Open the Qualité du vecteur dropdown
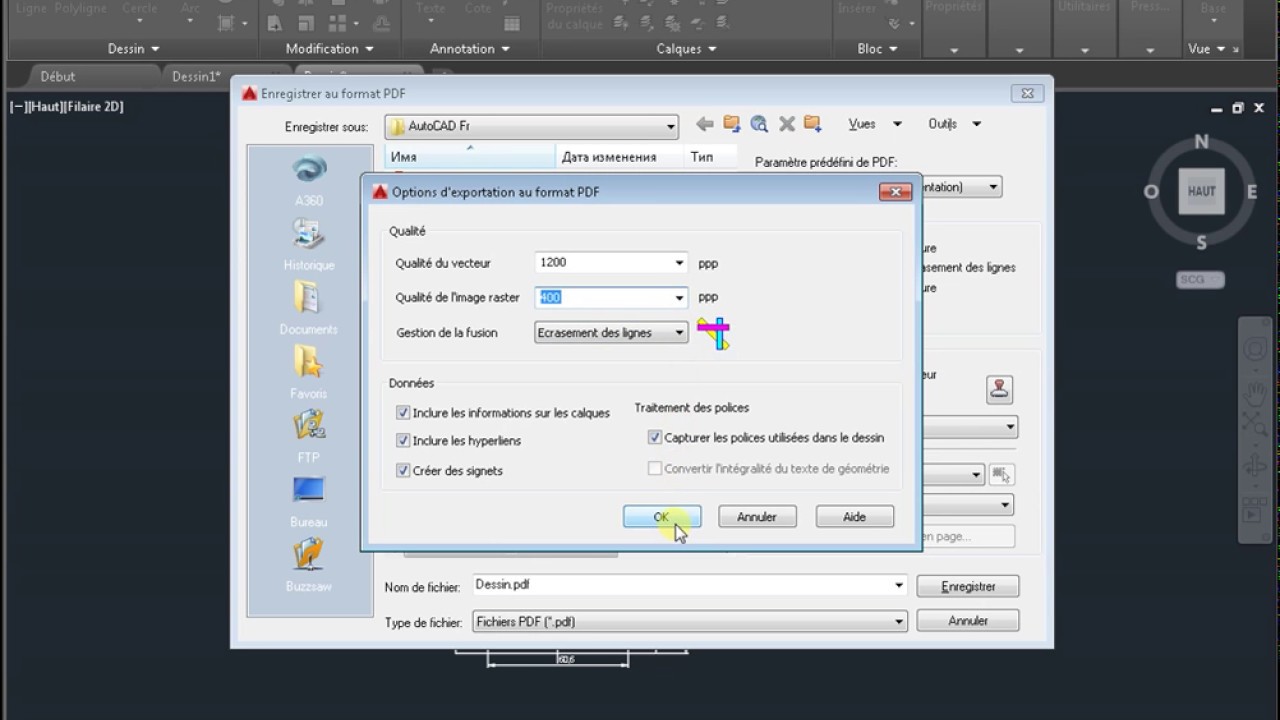Viewport: 1280px width, 720px height. tap(679, 263)
